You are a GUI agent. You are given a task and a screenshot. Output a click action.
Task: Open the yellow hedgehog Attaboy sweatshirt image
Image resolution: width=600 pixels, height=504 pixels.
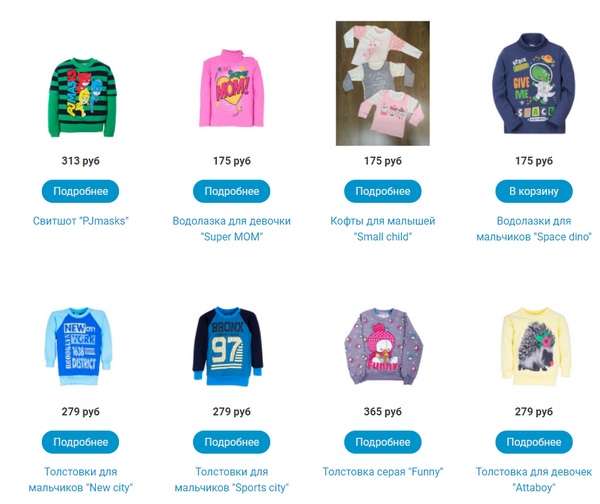pos(536,346)
